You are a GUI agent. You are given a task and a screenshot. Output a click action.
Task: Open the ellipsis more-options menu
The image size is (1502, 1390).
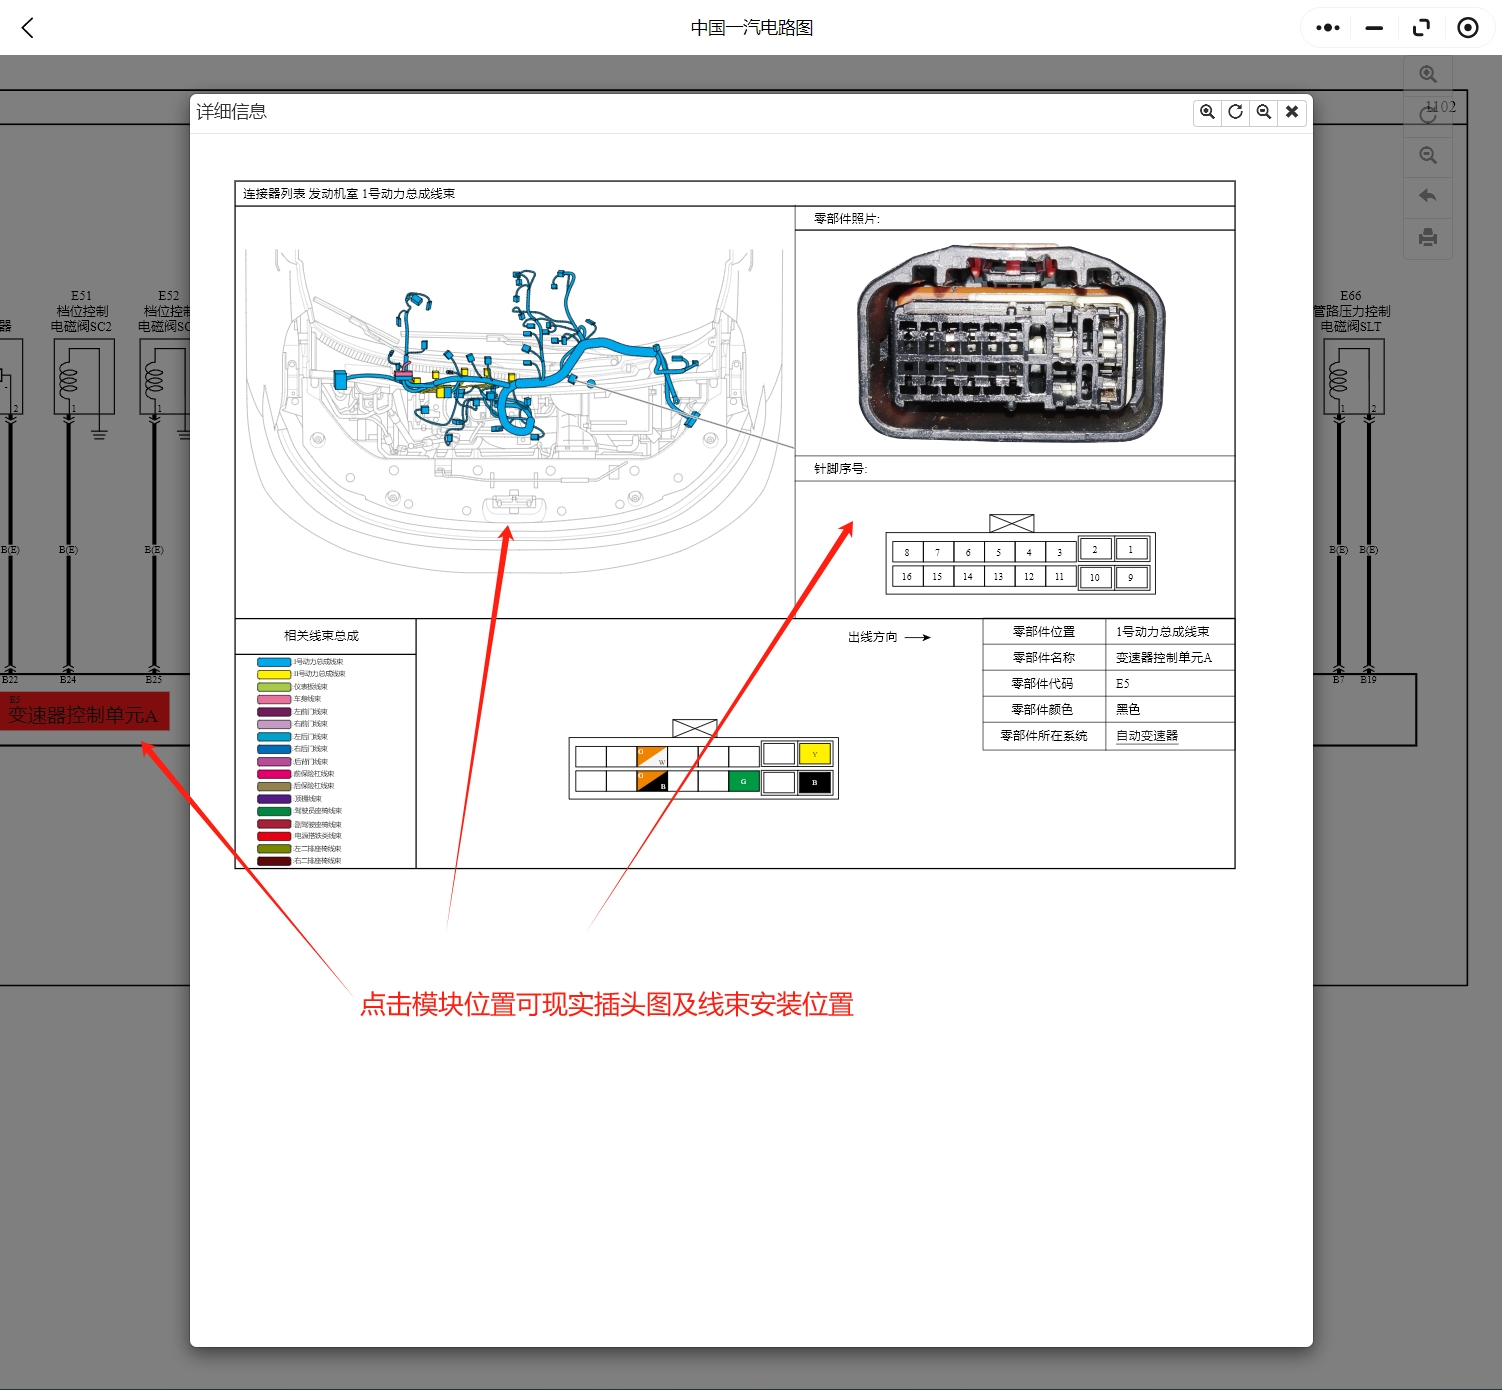(x=1327, y=27)
